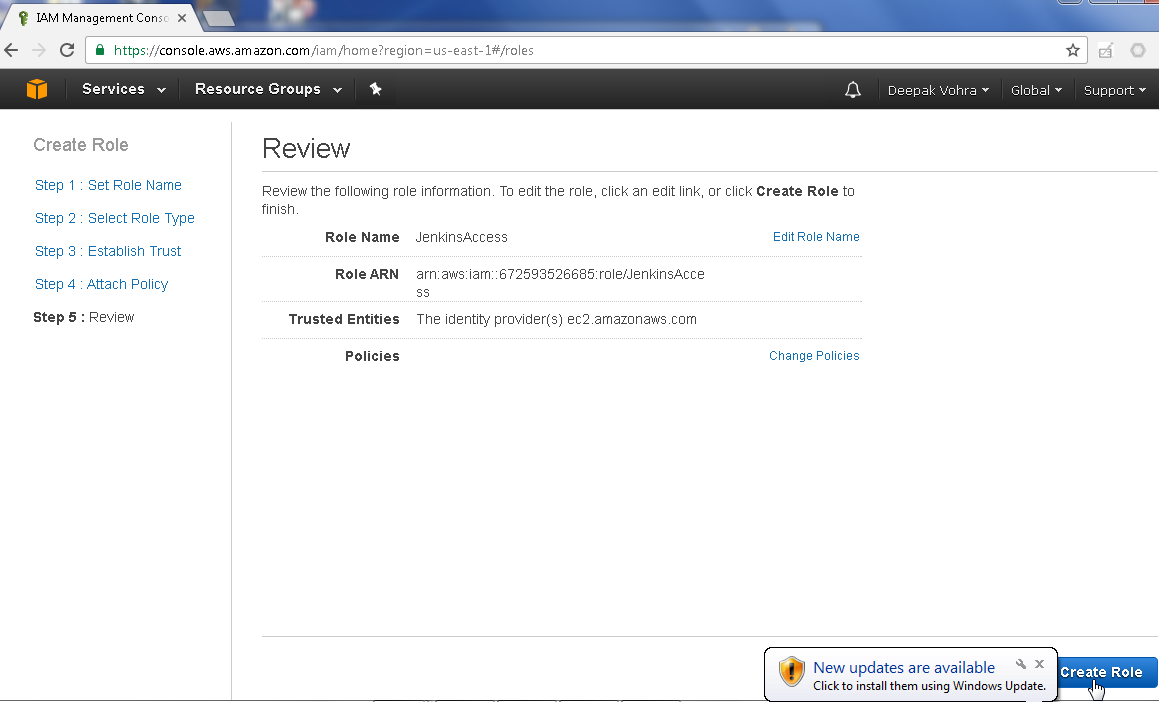This screenshot has height=702, width=1159.
Task: Go to Step 1: Set Role Name
Action: [x=108, y=185]
